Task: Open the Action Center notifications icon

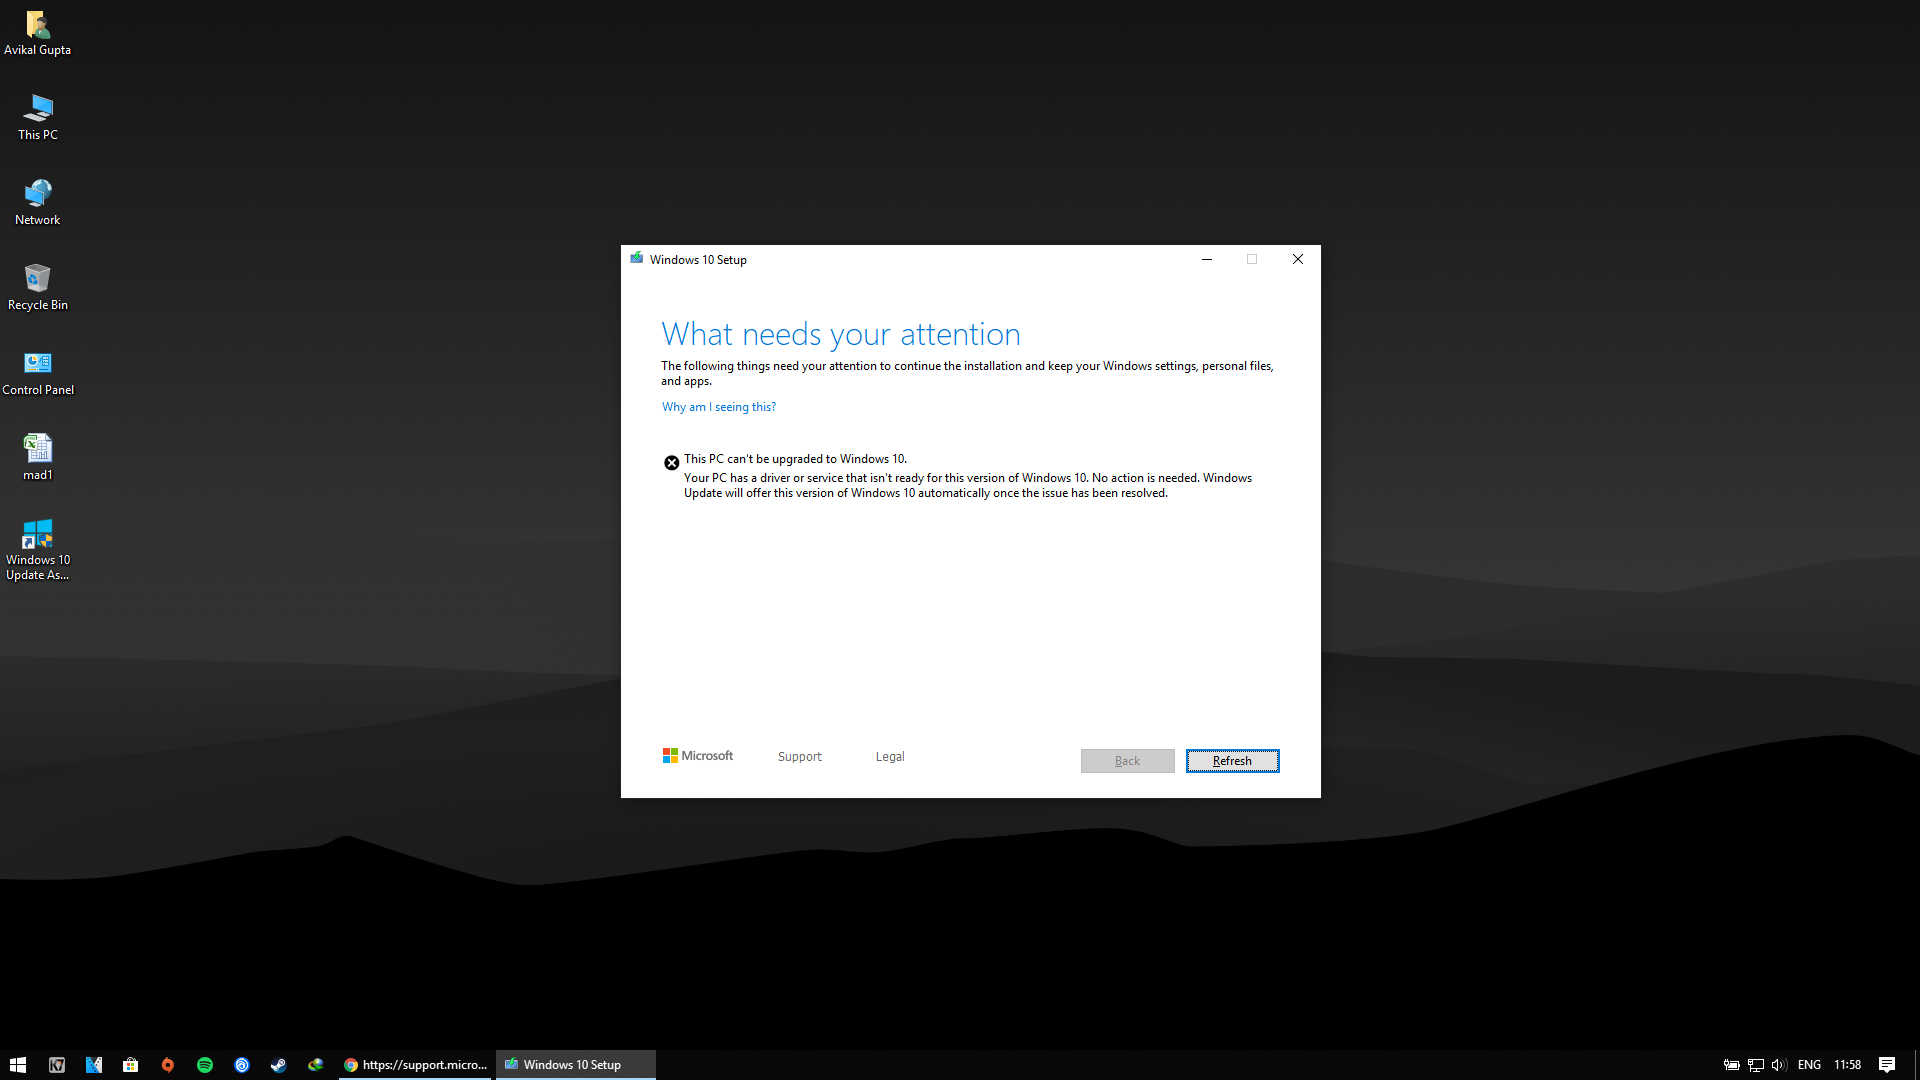Action: (1887, 1065)
